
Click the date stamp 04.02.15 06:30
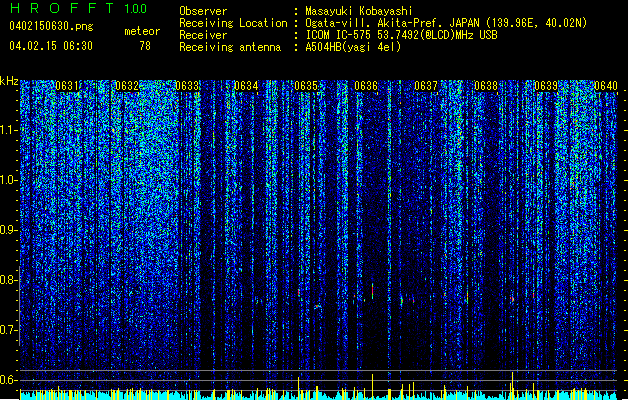[x=51, y=46]
